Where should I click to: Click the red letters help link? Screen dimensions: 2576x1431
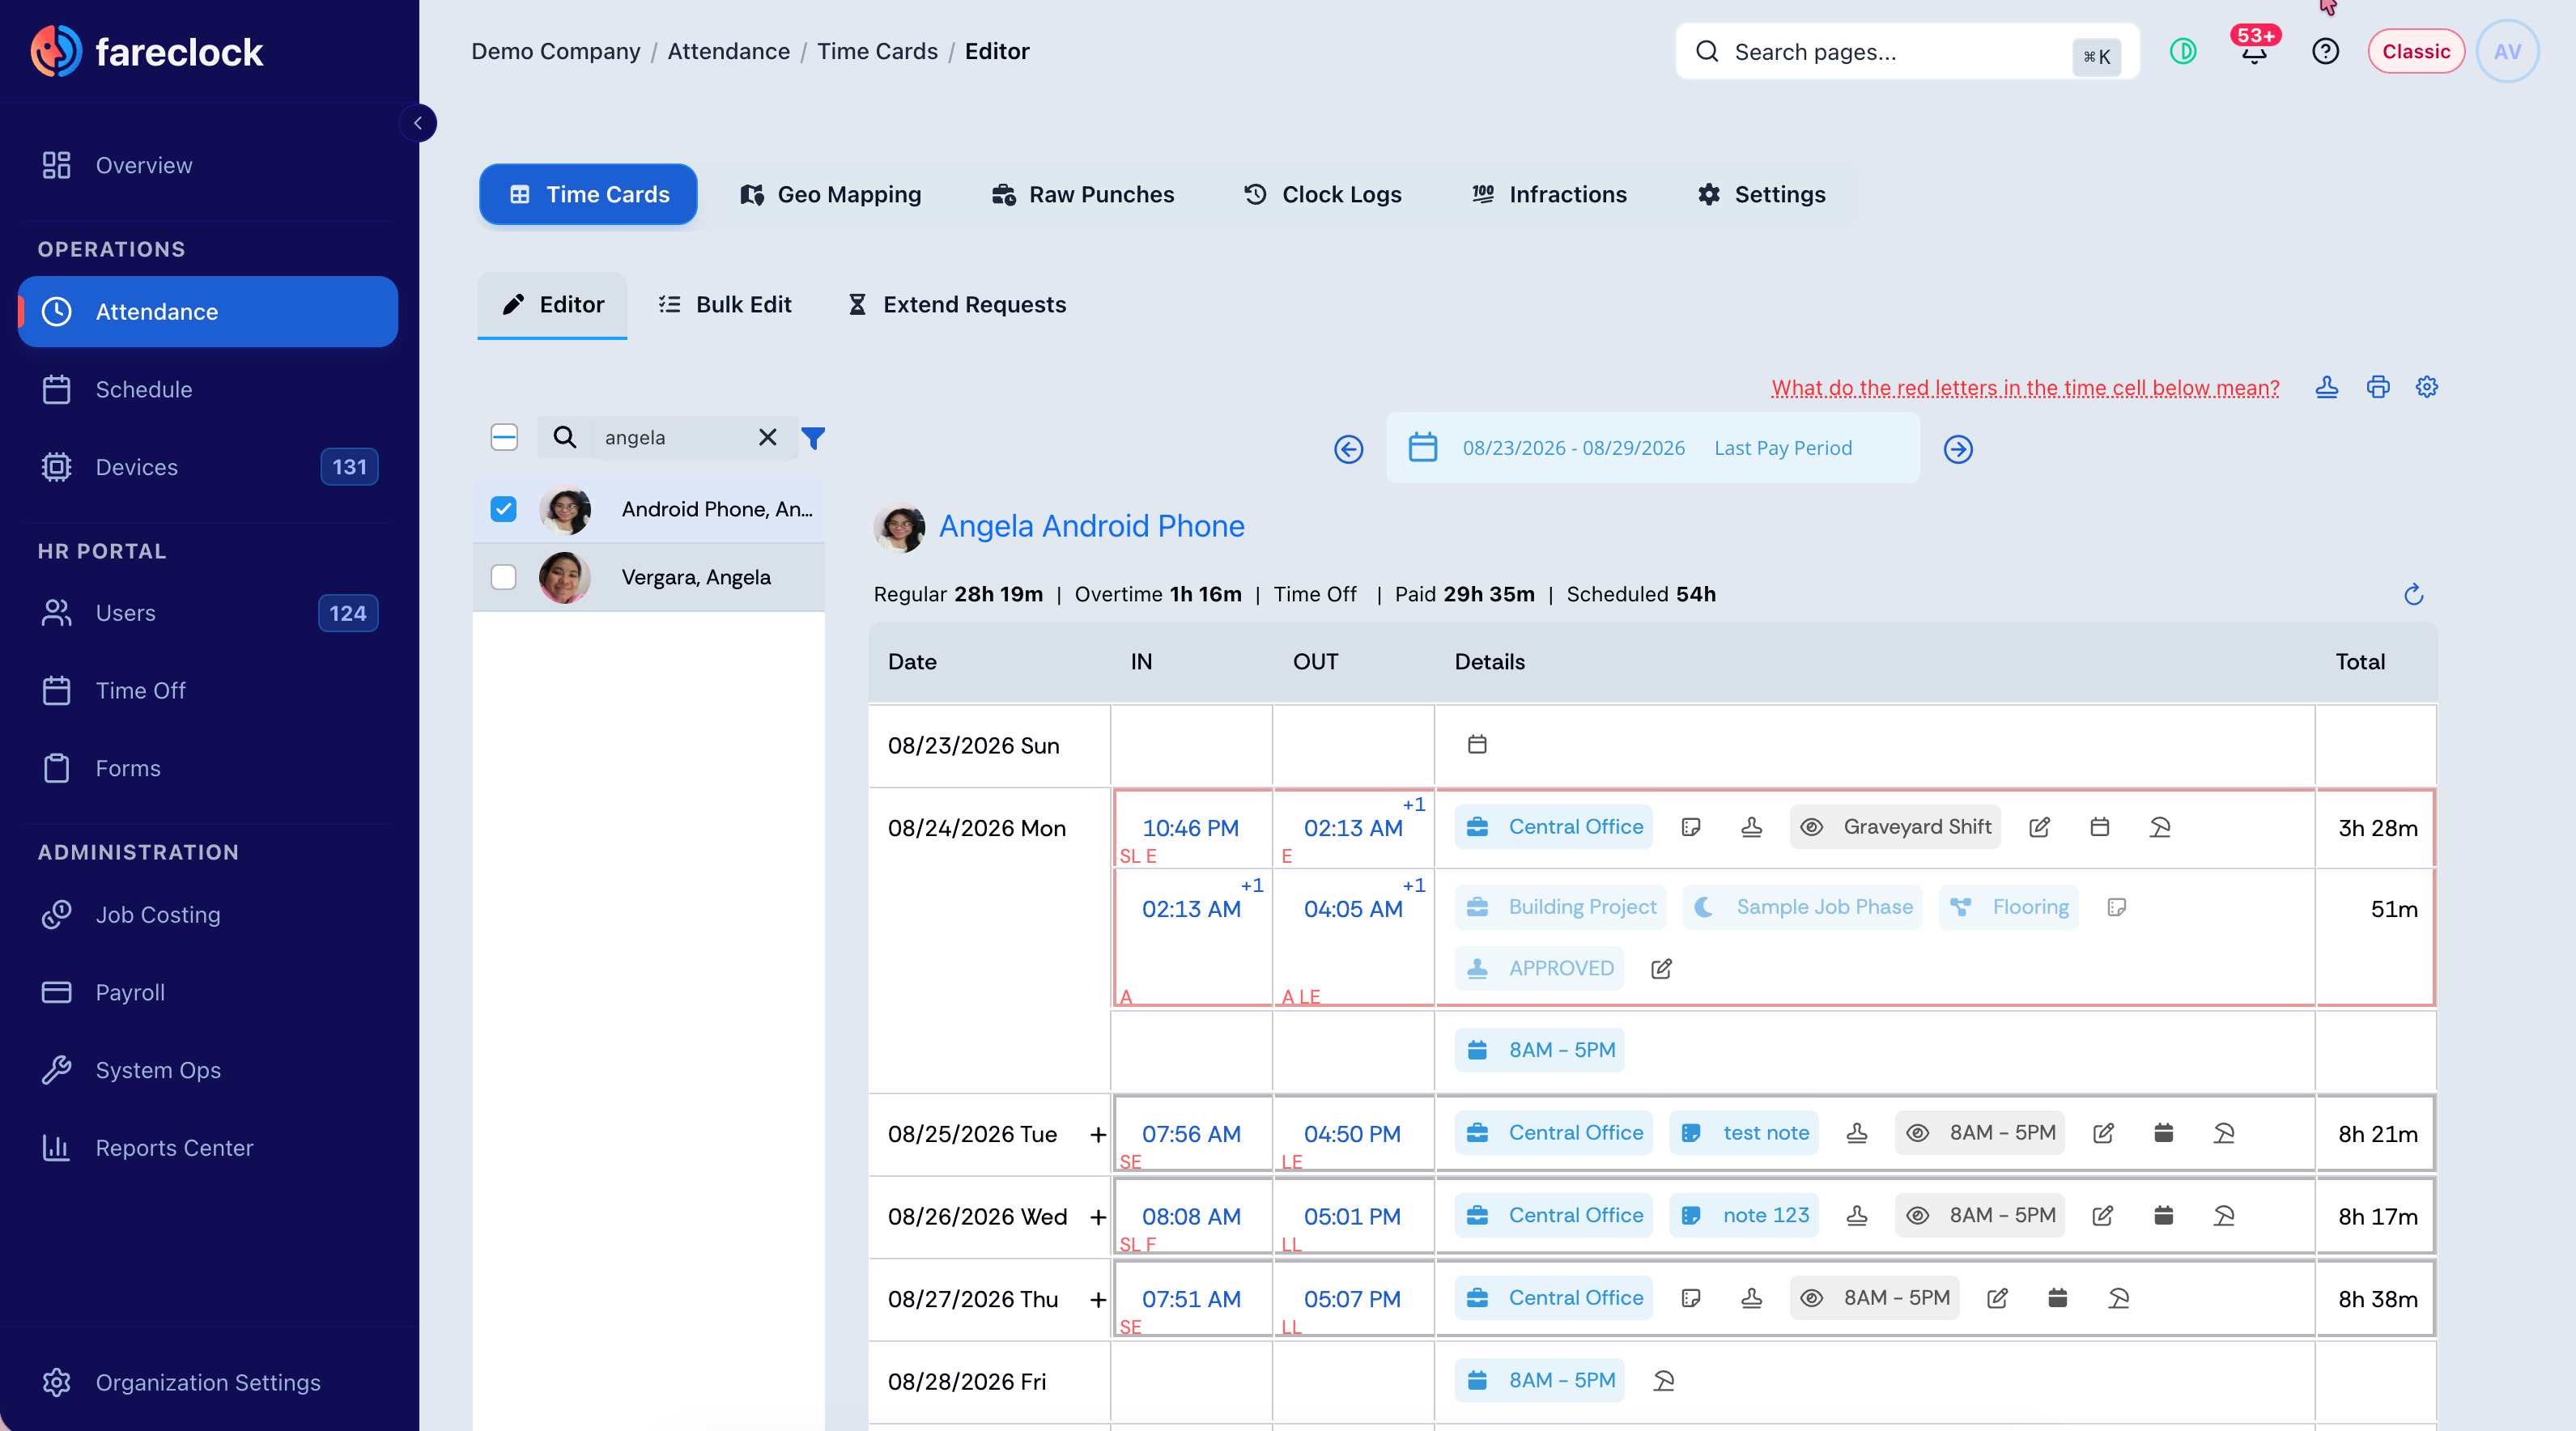pyautogui.click(x=2025, y=388)
